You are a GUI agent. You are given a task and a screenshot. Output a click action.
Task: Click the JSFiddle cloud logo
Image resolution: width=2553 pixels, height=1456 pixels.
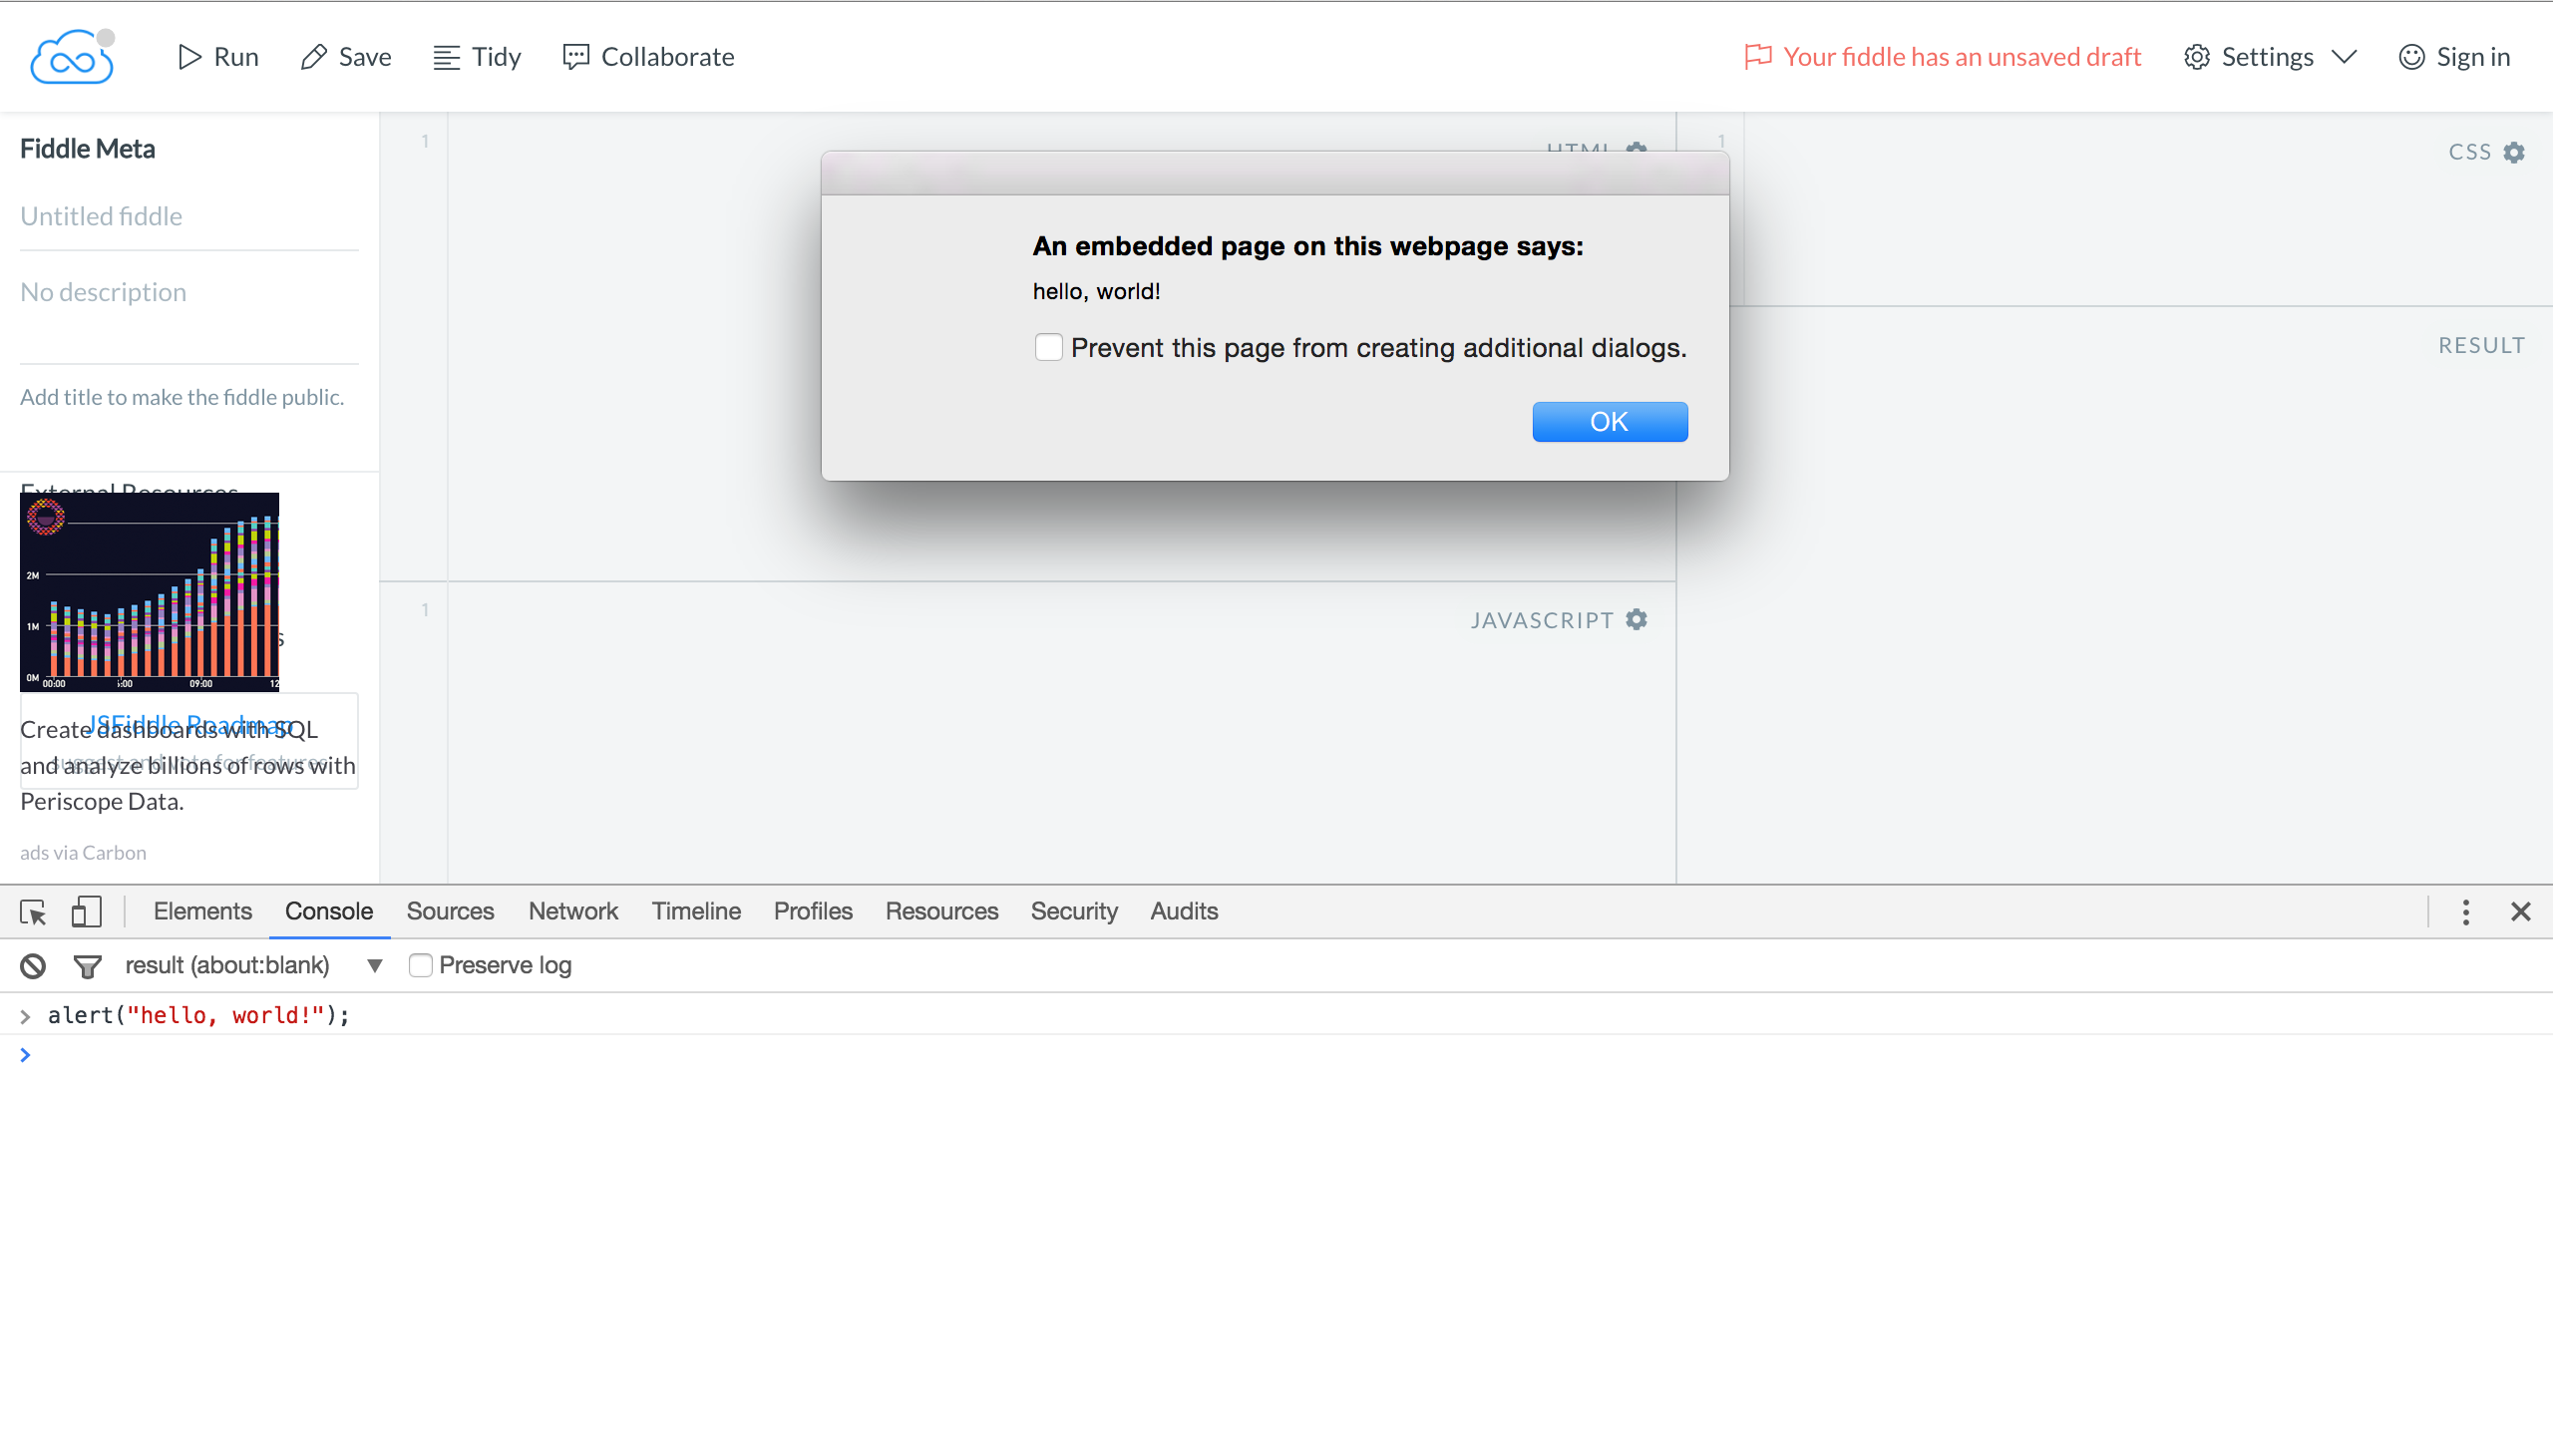[x=71, y=57]
